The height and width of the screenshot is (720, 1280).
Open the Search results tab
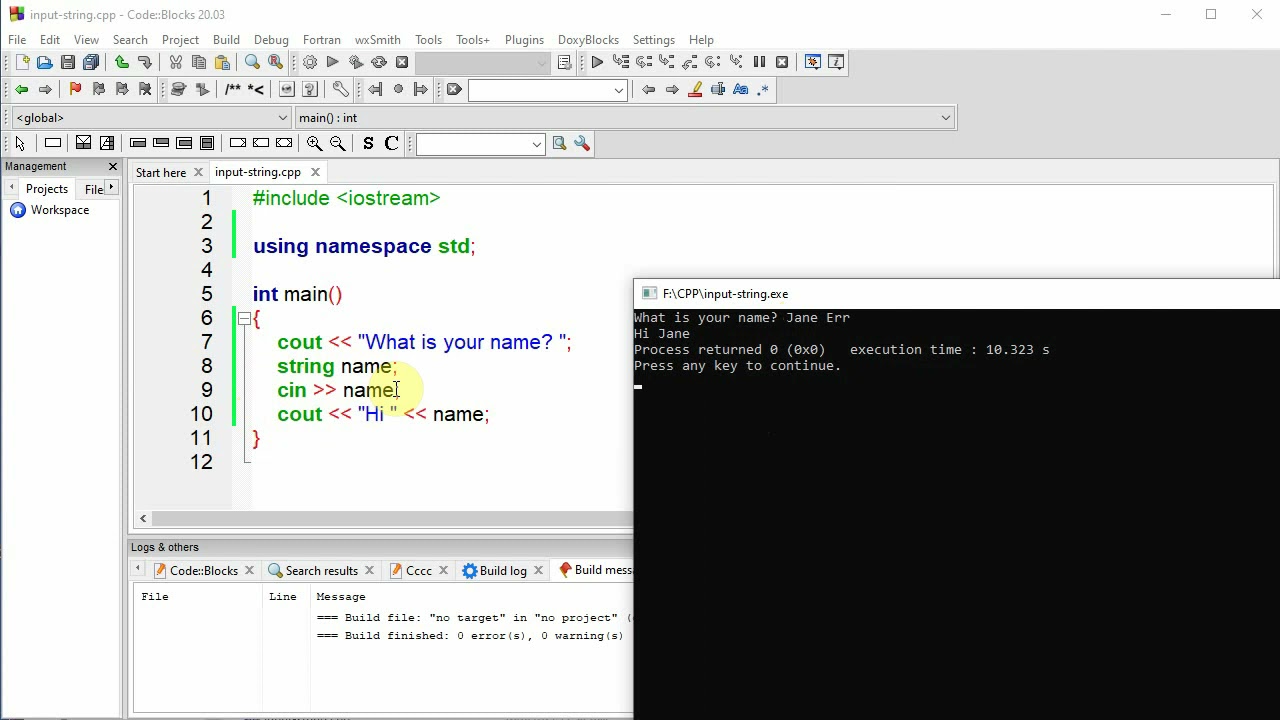(322, 571)
